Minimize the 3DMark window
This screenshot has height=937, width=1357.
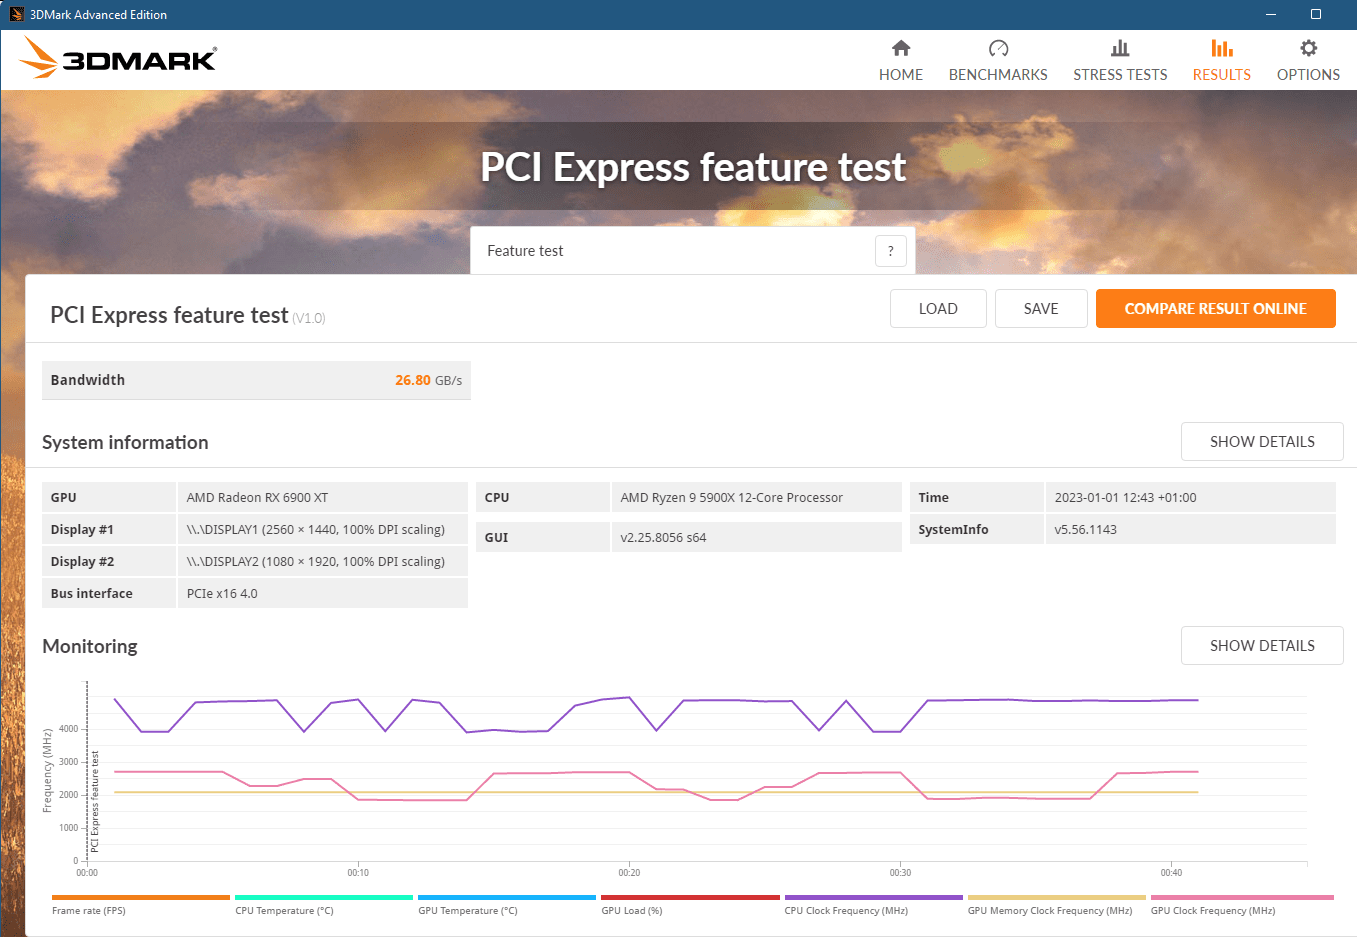1271,14
